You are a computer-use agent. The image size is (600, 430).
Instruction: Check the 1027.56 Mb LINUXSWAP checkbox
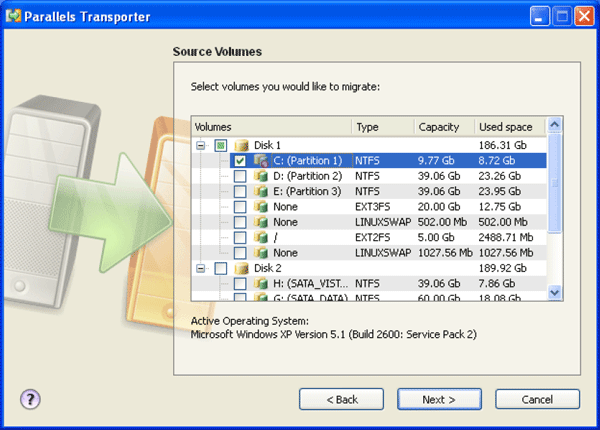coord(240,253)
